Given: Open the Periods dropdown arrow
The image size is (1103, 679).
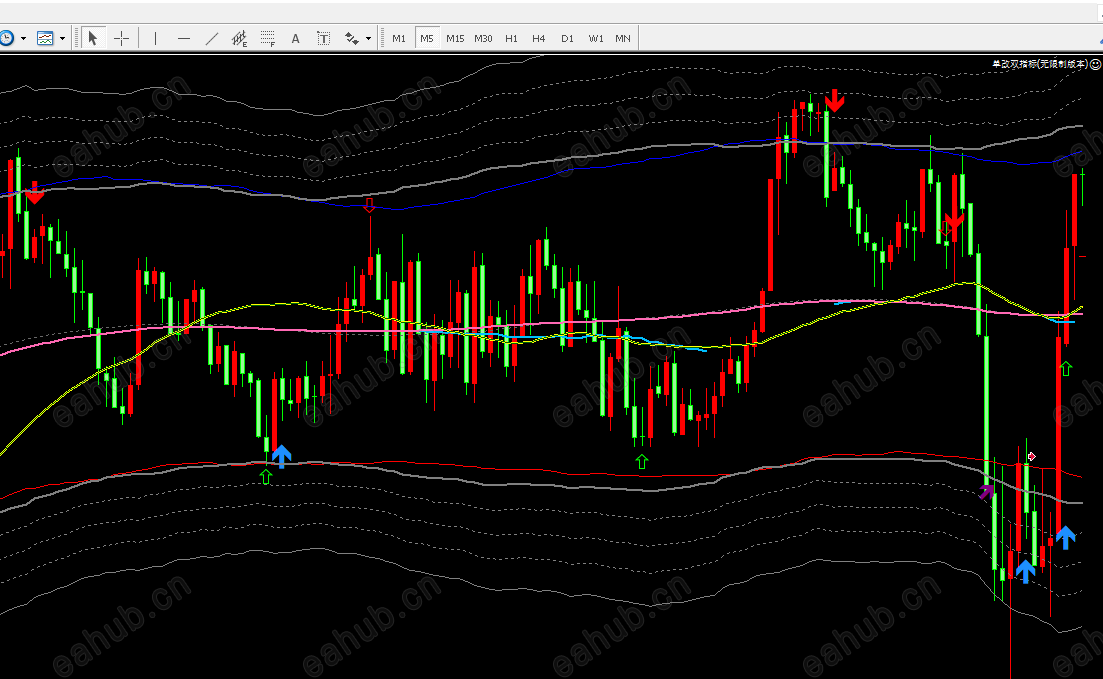Looking at the screenshot, I should point(23,39).
